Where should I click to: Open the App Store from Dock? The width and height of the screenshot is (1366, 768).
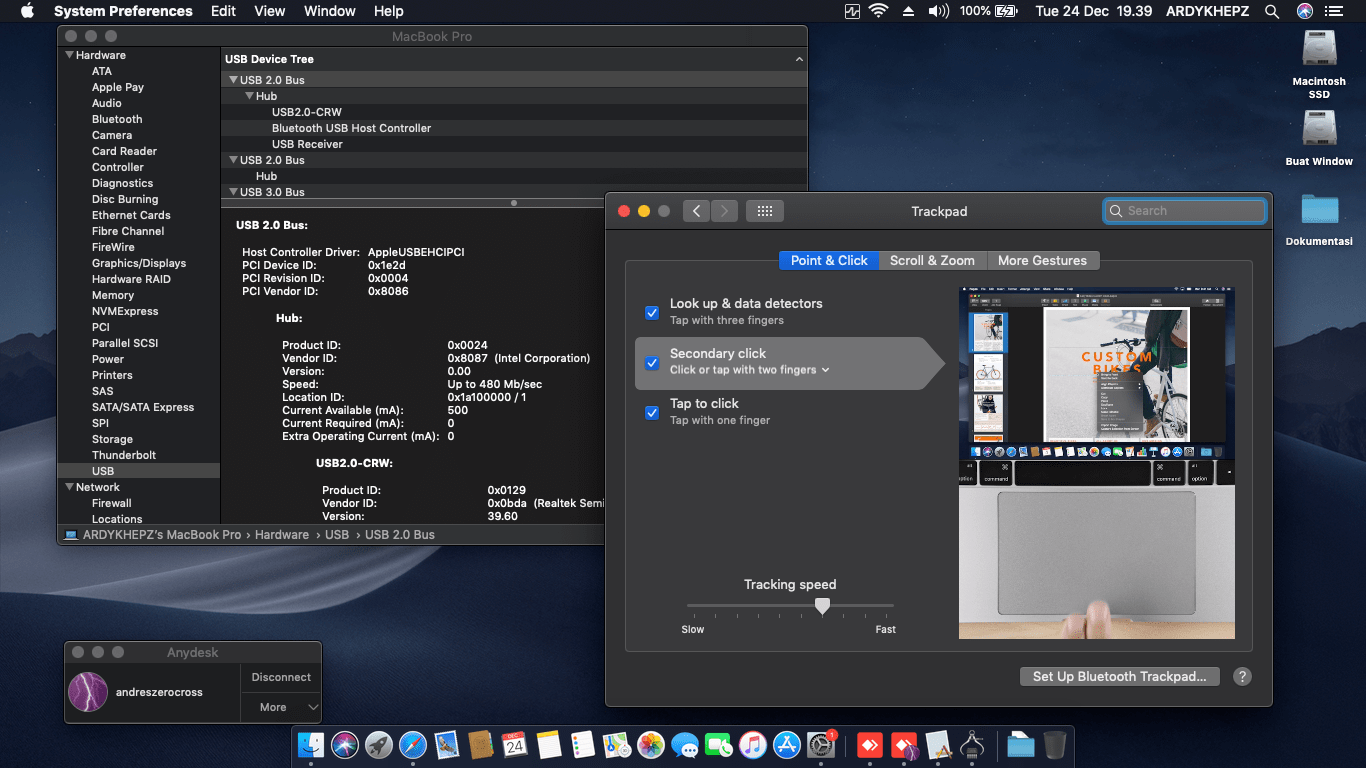tap(787, 745)
